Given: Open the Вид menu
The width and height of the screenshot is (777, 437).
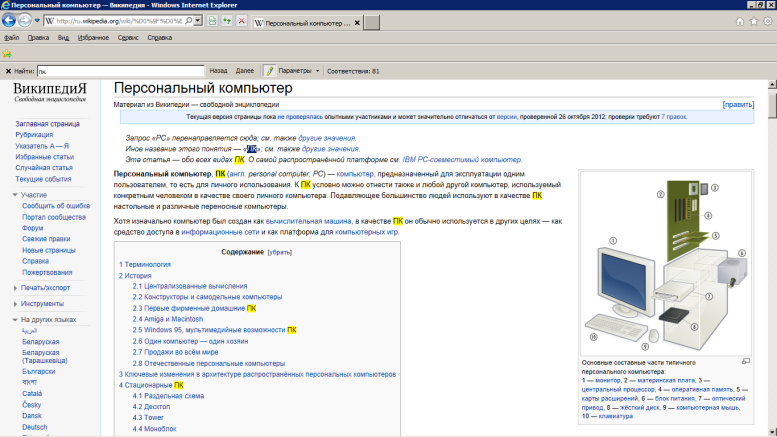Looking at the screenshot, I should [63, 38].
